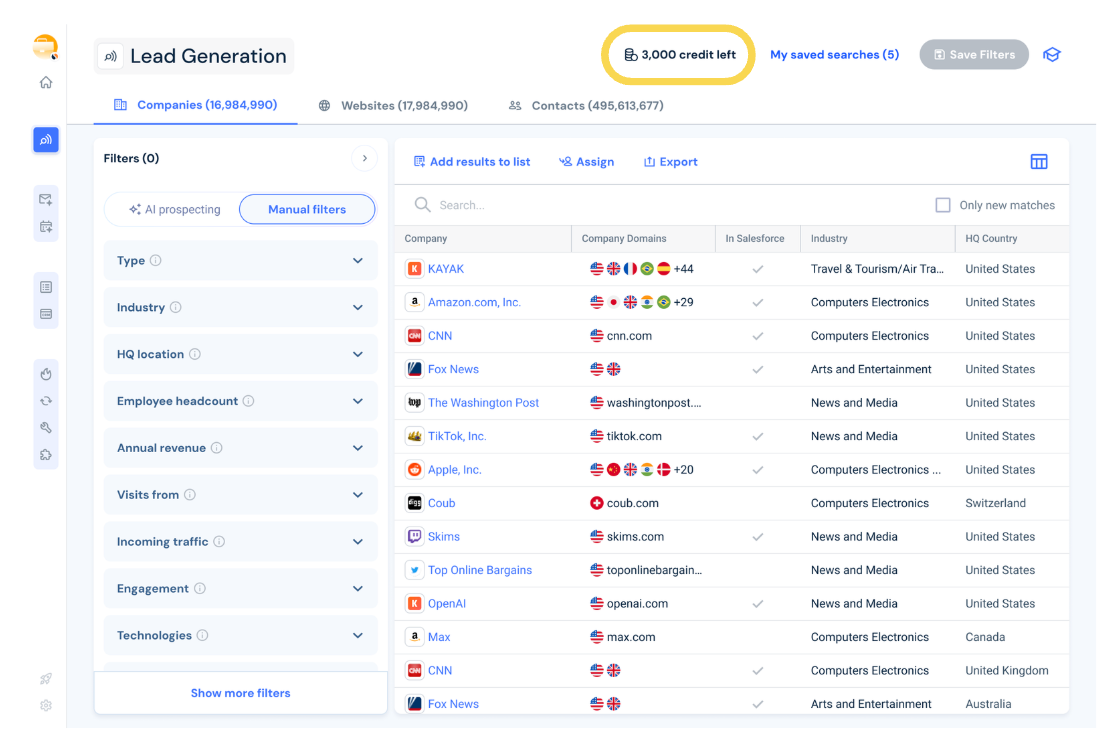Expand the Engagement filter

(x=240, y=588)
